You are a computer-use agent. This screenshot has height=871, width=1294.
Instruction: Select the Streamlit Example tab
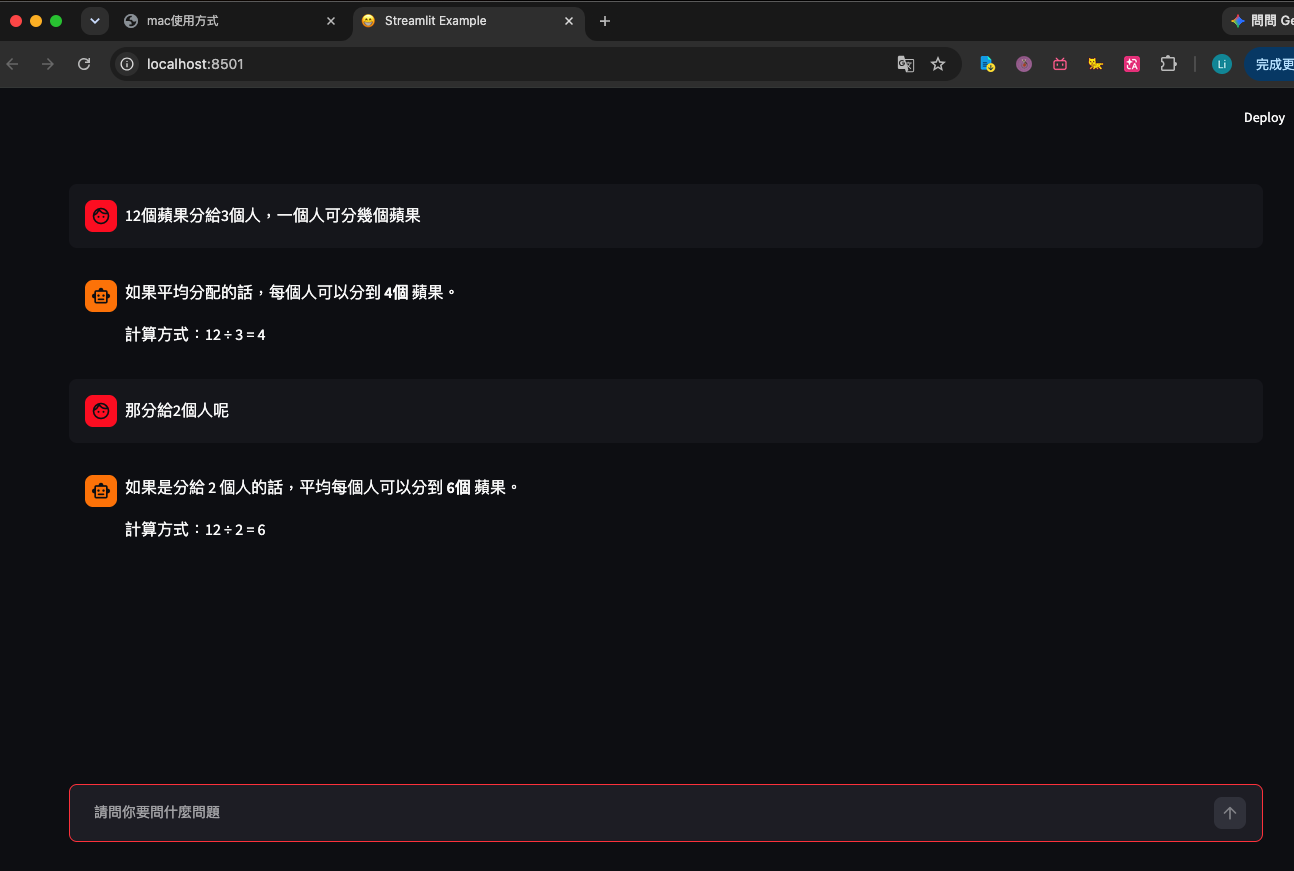pyautogui.click(x=468, y=20)
